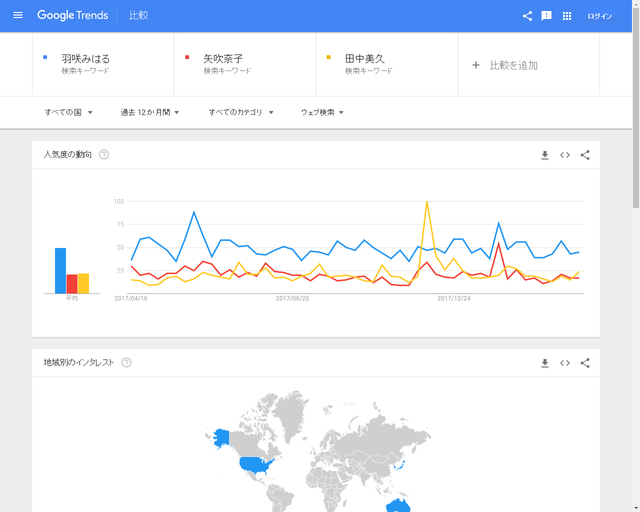Click Alaska region on the map

coord(220,438)
